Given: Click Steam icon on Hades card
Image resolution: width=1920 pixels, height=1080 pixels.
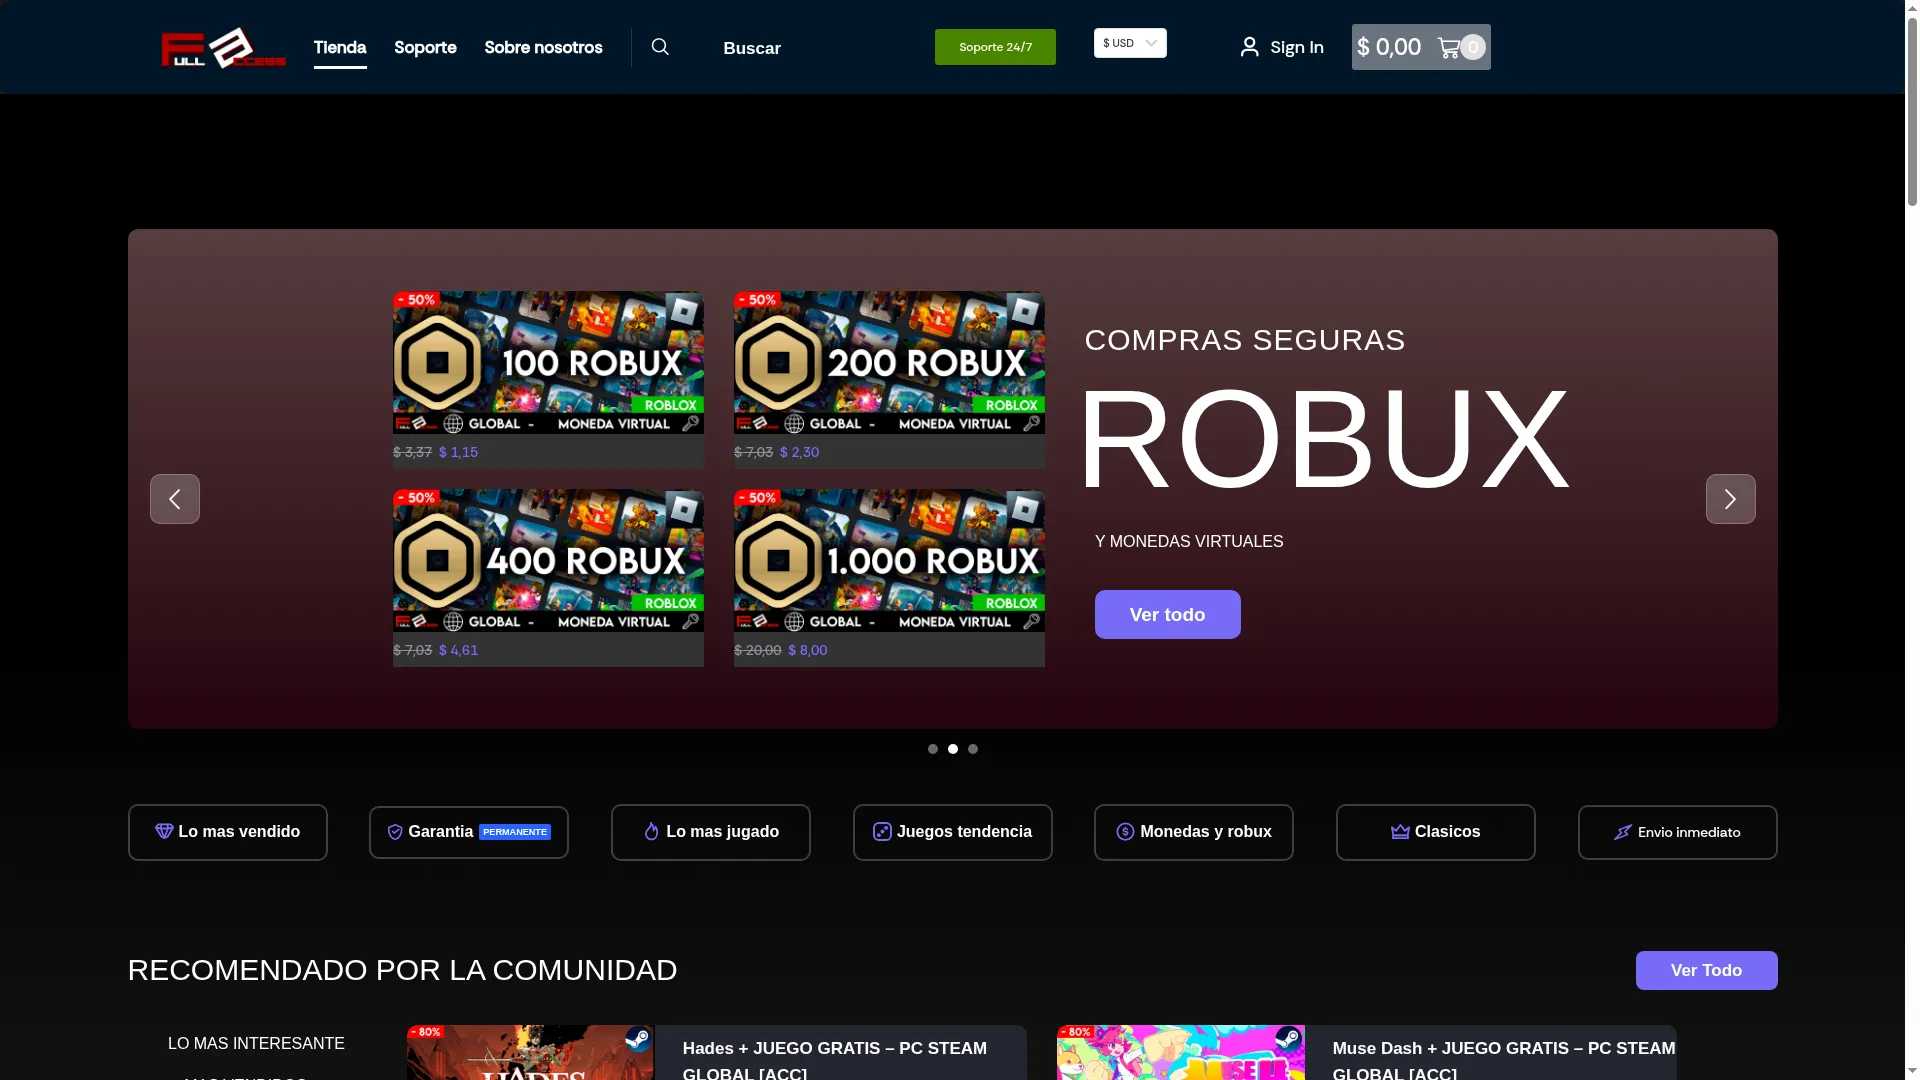Looking at the screenshot, I should click(x=638, y=1040).
